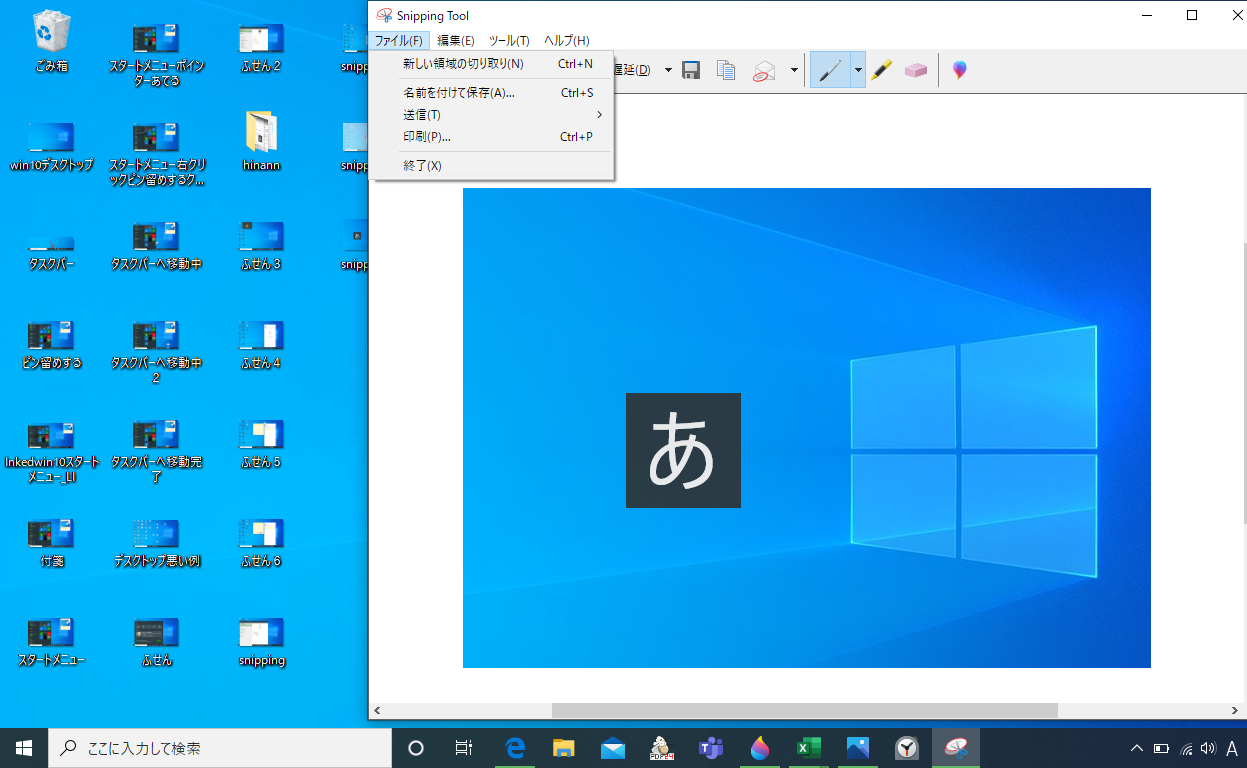Screen dimensions: 1247x768
Task: Open the Delay (遅延) dropdown arrow
Action: coord(668,70)
